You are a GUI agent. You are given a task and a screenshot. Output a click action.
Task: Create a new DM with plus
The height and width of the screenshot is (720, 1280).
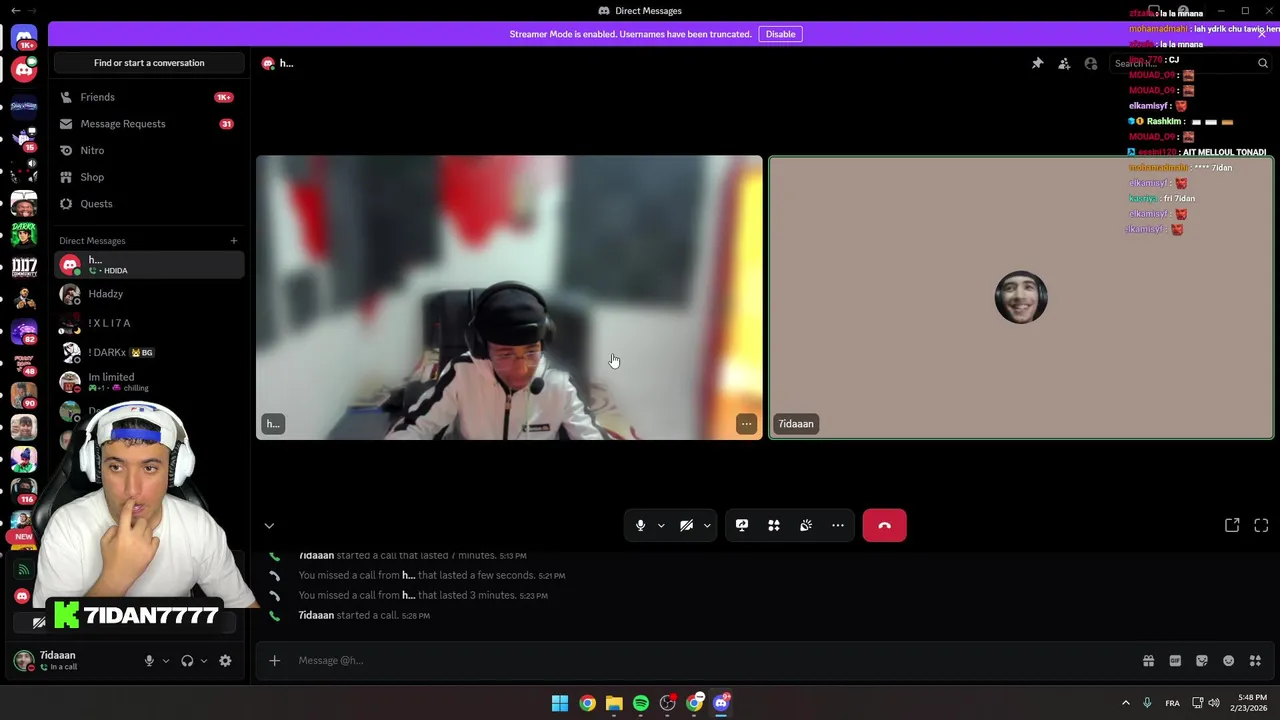tap(234, 241)
